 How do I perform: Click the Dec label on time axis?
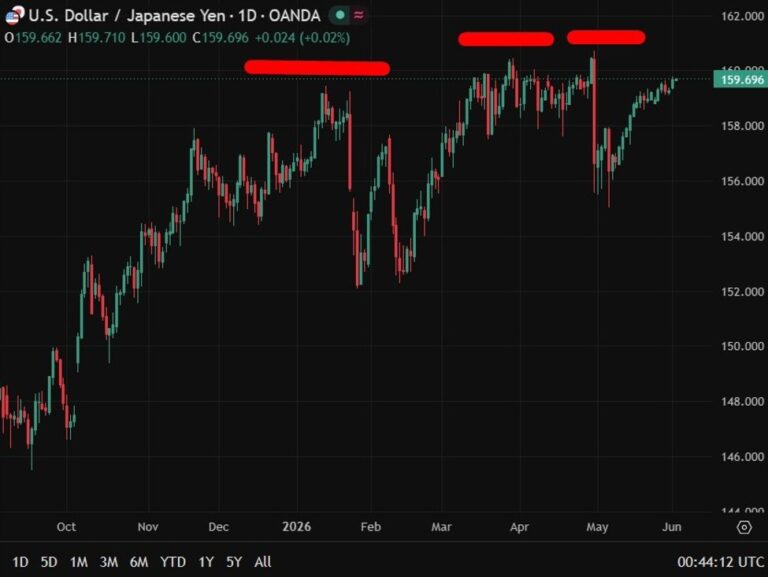(218, 527)
